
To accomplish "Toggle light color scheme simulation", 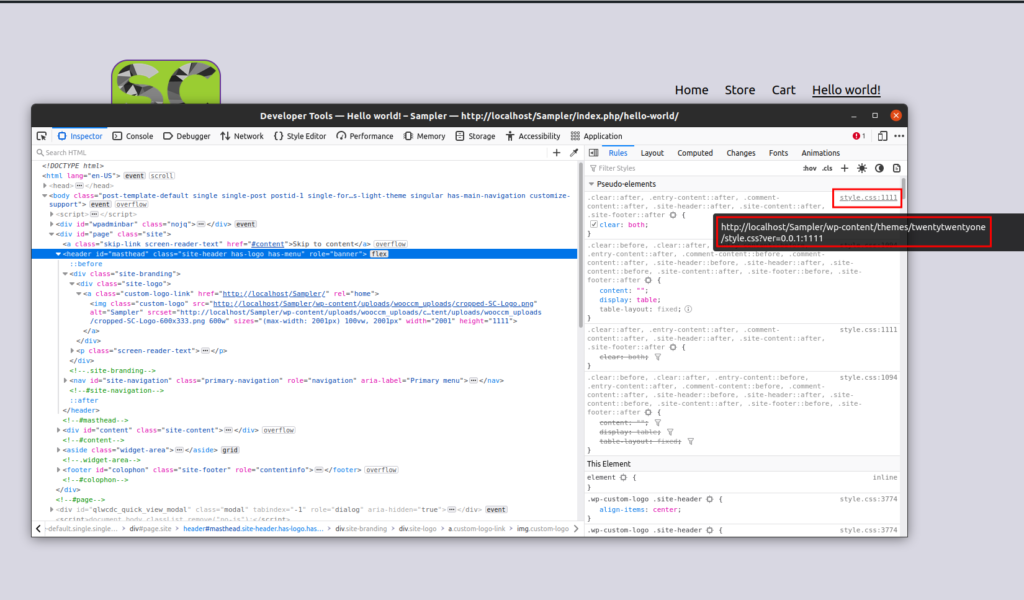I will (862, 168).
